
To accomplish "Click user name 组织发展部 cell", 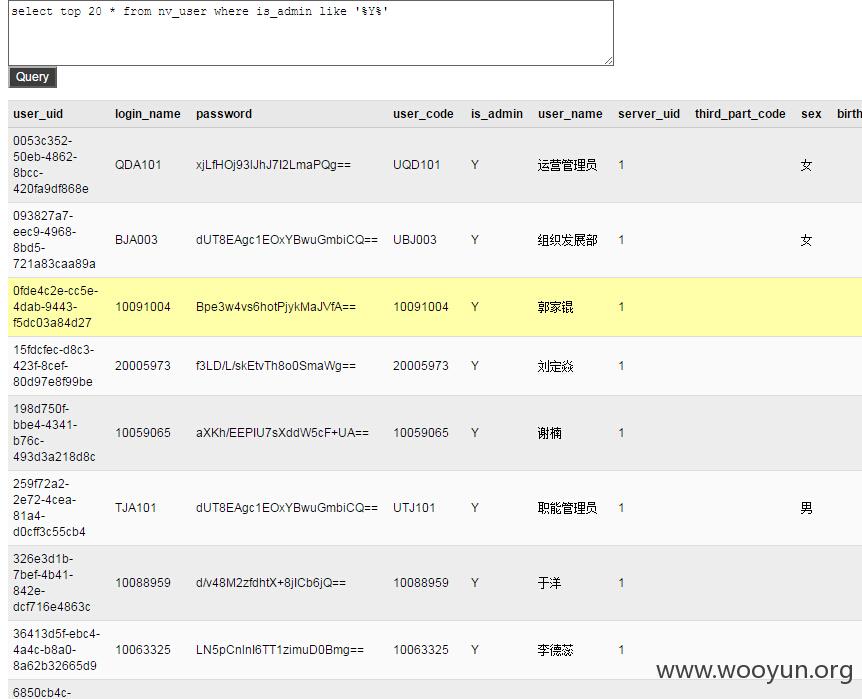I will pos(567,240).
